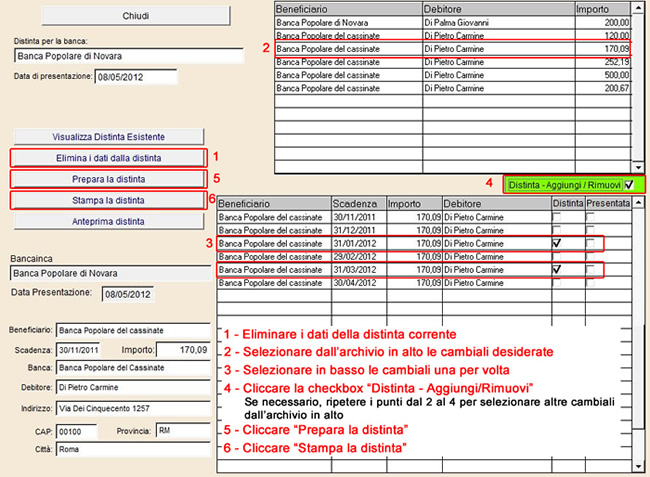Select top table row with importo 120,00
This screenshot has height=477, width=650.
click(453, 35)
